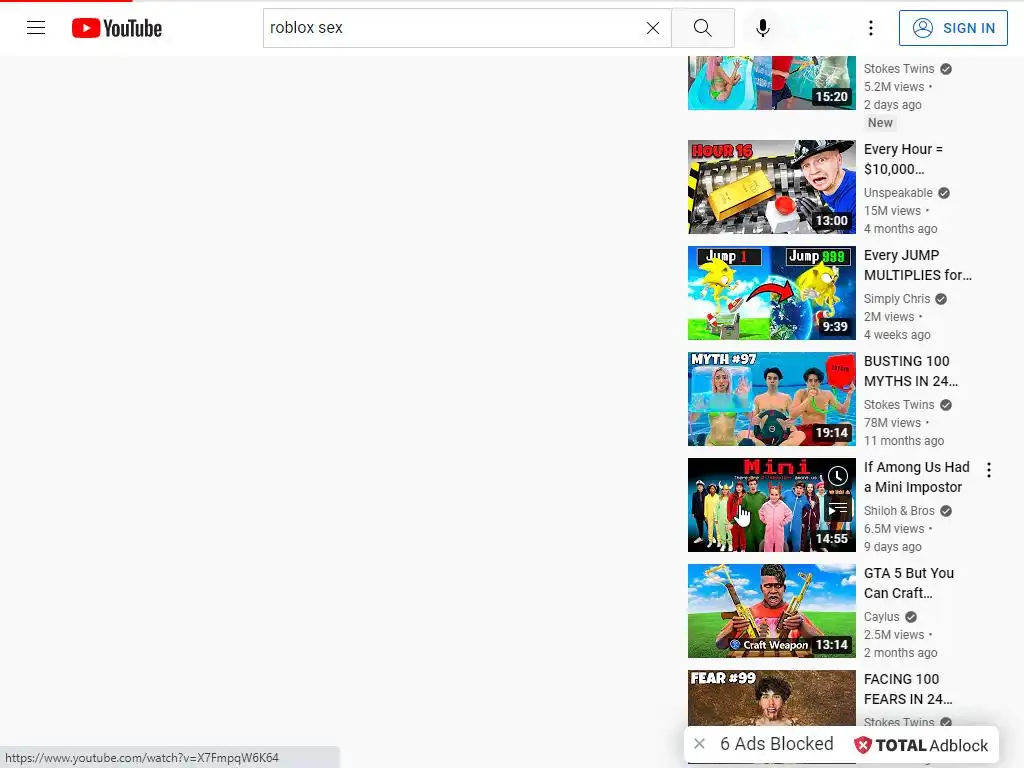Click '9 days ago' text

click(x=893, y=547)
